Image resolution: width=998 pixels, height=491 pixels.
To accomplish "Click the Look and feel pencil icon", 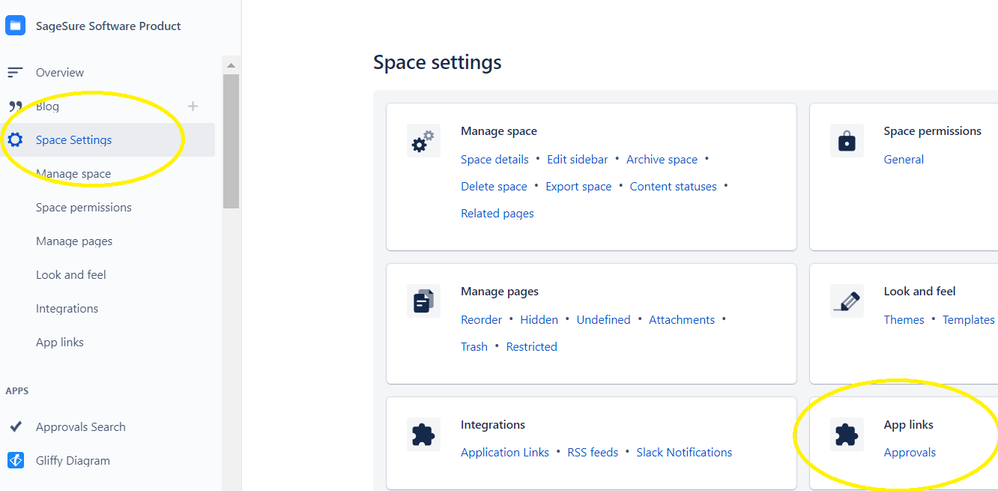I will 847,301.
